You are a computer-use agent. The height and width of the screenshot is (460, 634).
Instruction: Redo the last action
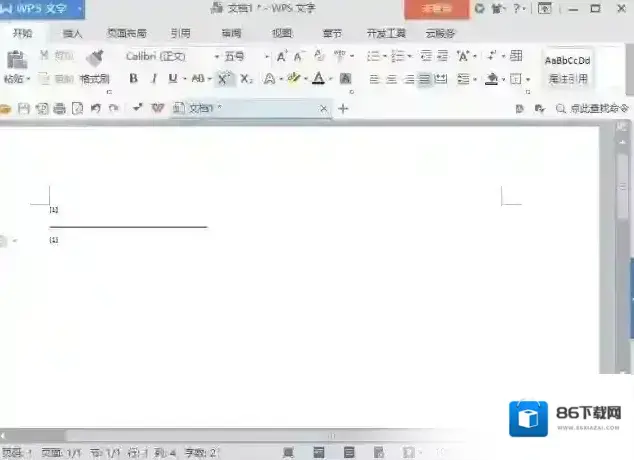pyautogui.click(x=114, y=108)
